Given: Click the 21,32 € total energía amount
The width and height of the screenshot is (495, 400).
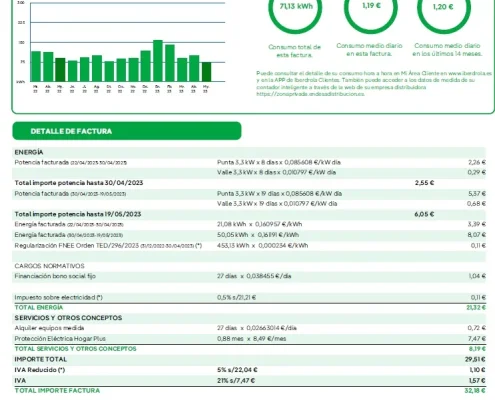Looking at the screenshot, I should coord(476,307).
